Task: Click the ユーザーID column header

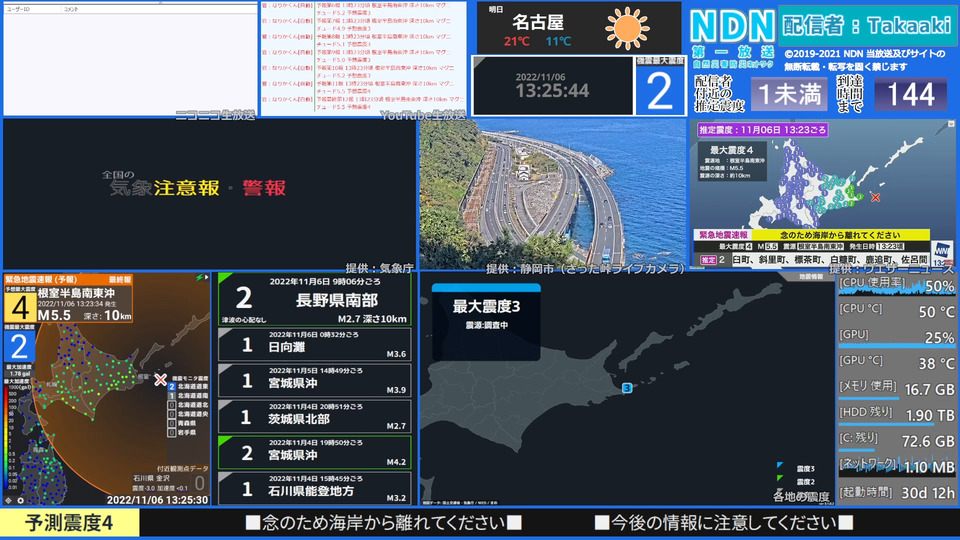Action: [x=18, y=9]
